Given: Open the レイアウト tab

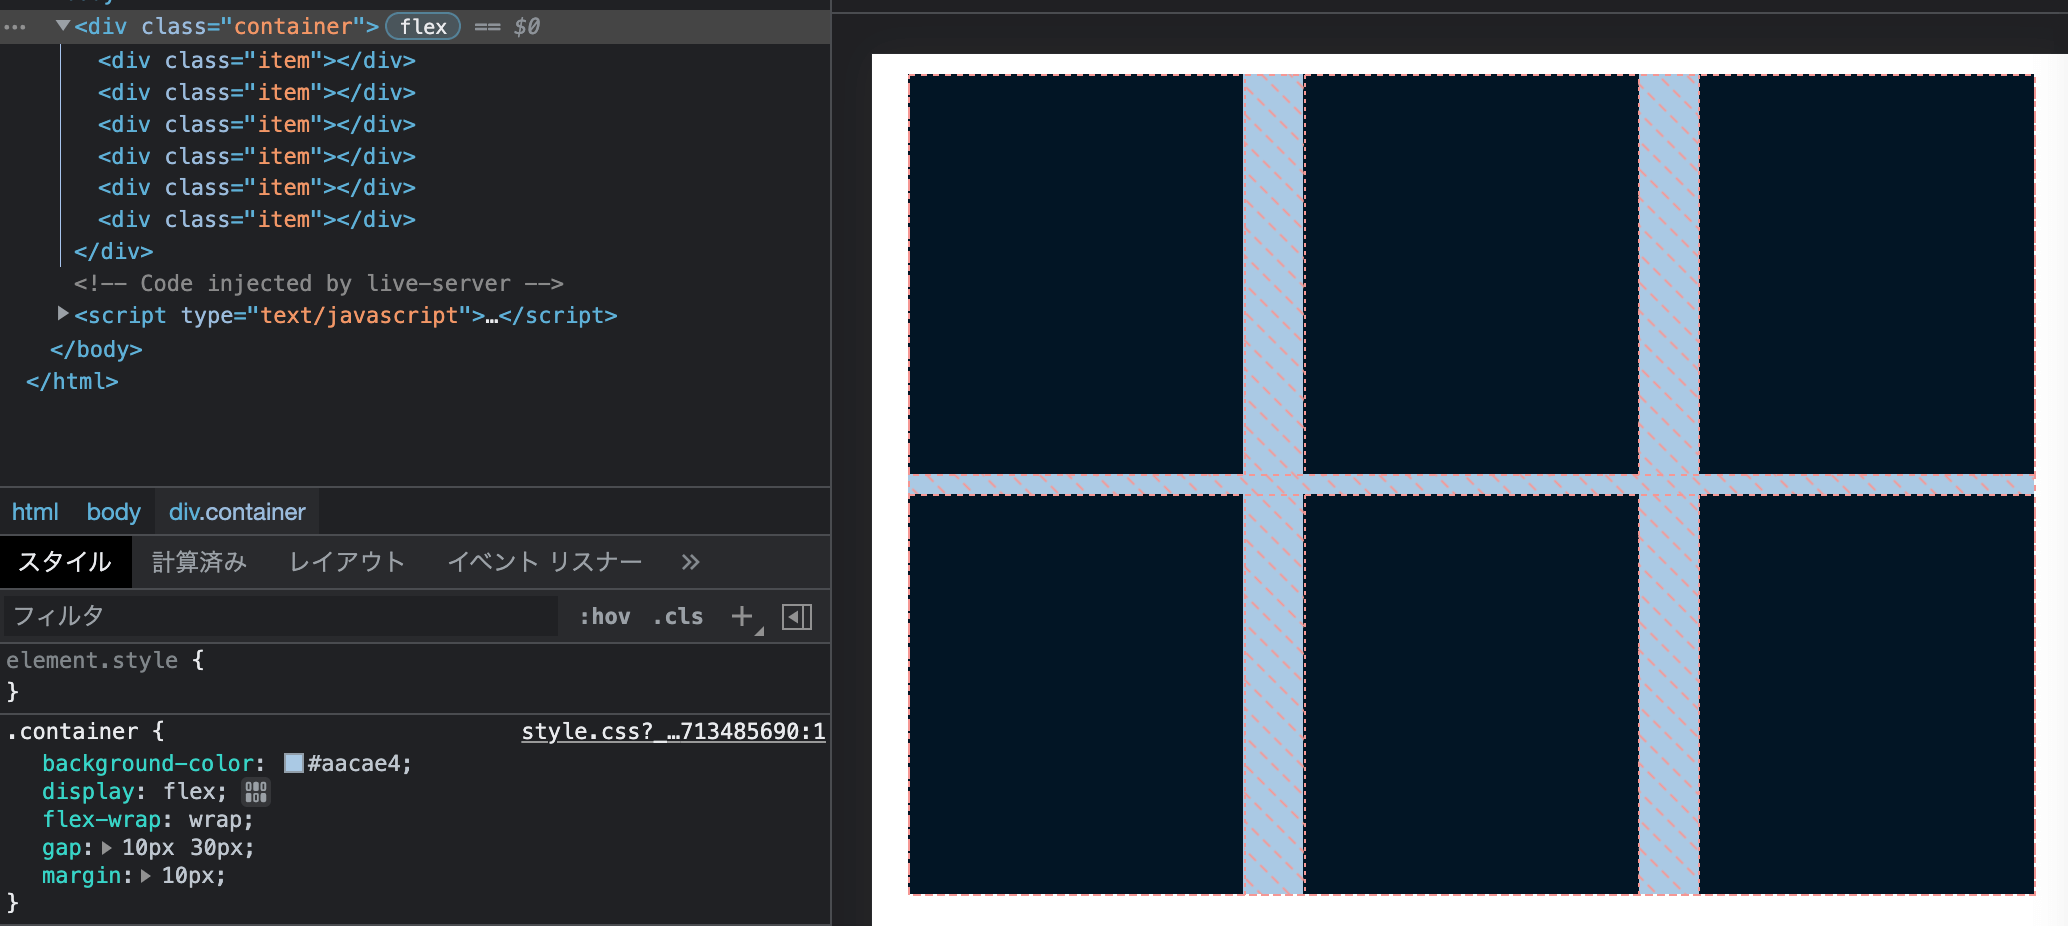Looking at the screenshot, I should coord(347,562).
